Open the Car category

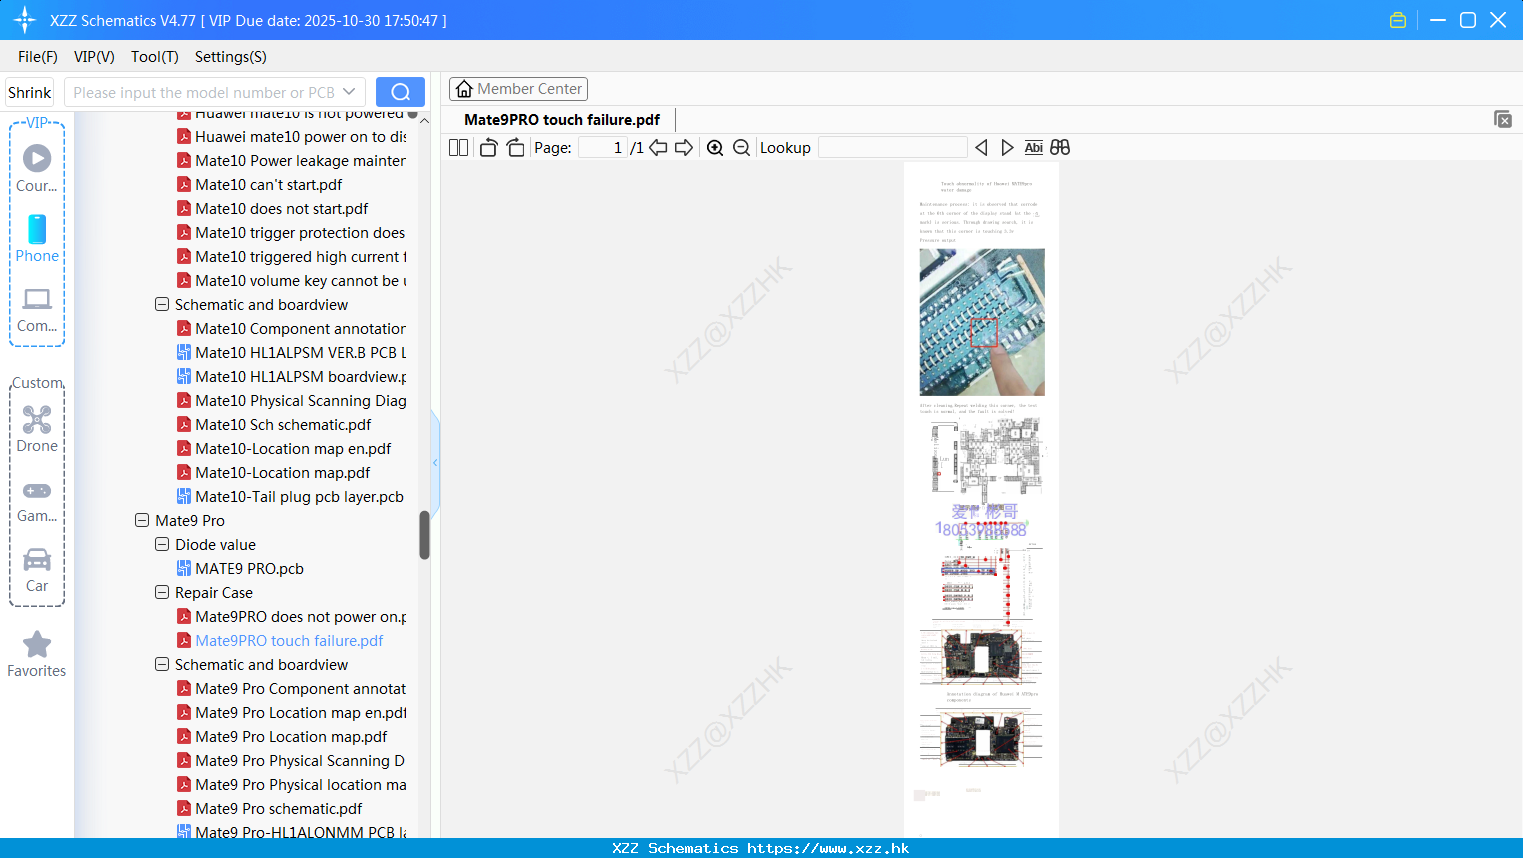click(x=37, y=570)
